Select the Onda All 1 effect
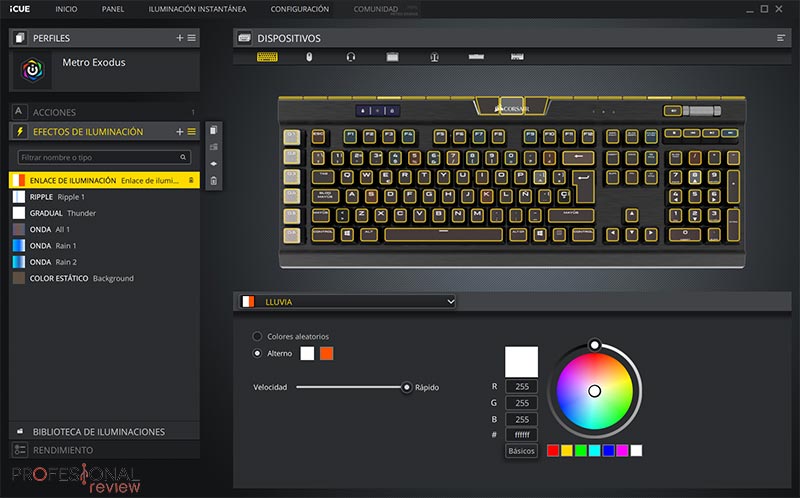Viewport: 800px width, 498px height. pyautogui.click(x=104, y=229)
